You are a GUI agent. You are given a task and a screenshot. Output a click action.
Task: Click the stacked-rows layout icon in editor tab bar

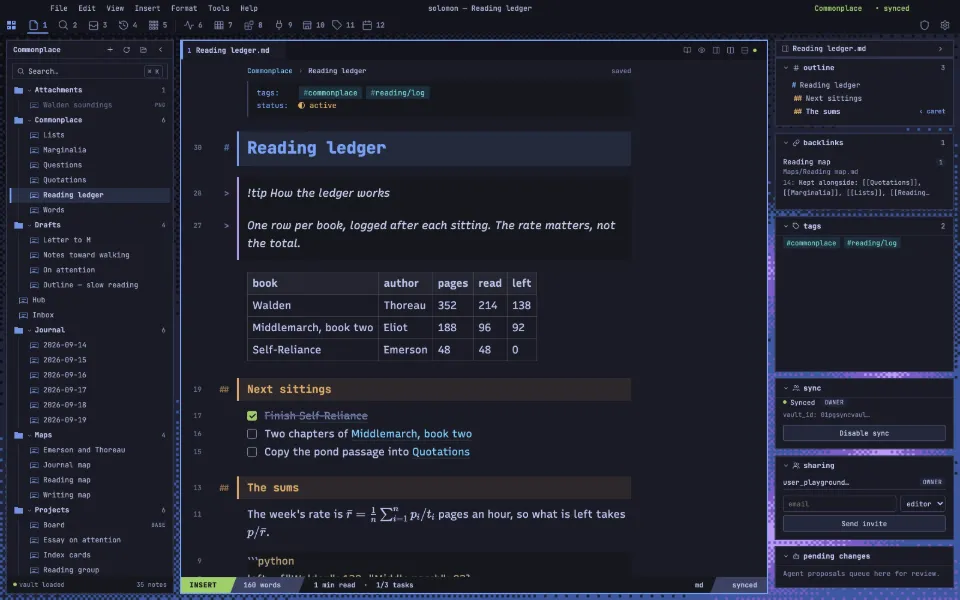(744, 50)
